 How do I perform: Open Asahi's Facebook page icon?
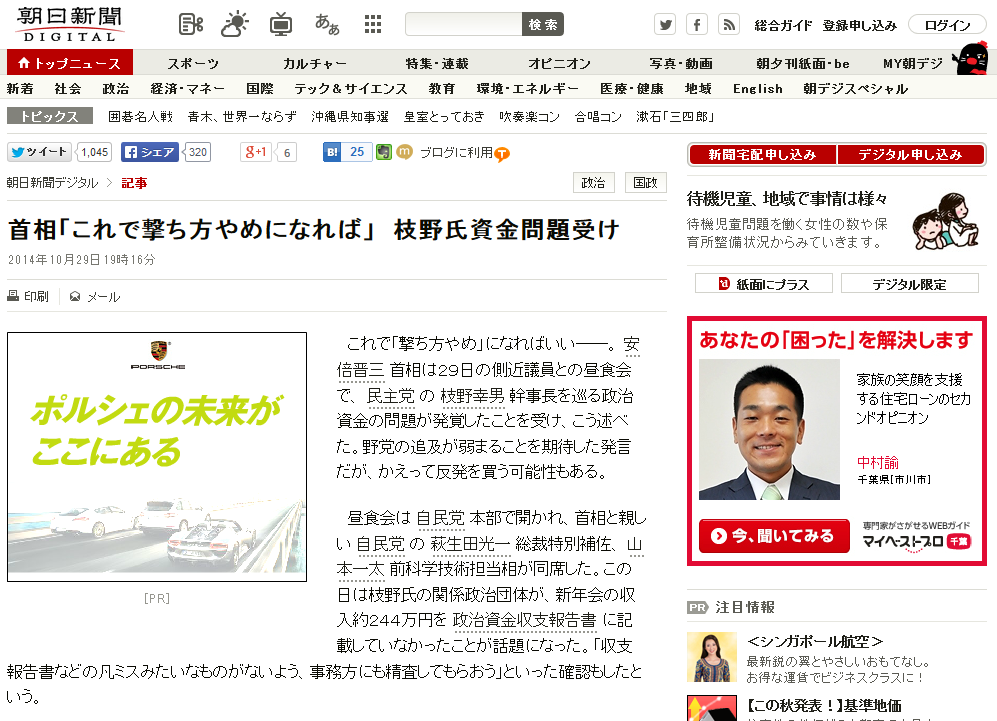(x=697, y=25)
